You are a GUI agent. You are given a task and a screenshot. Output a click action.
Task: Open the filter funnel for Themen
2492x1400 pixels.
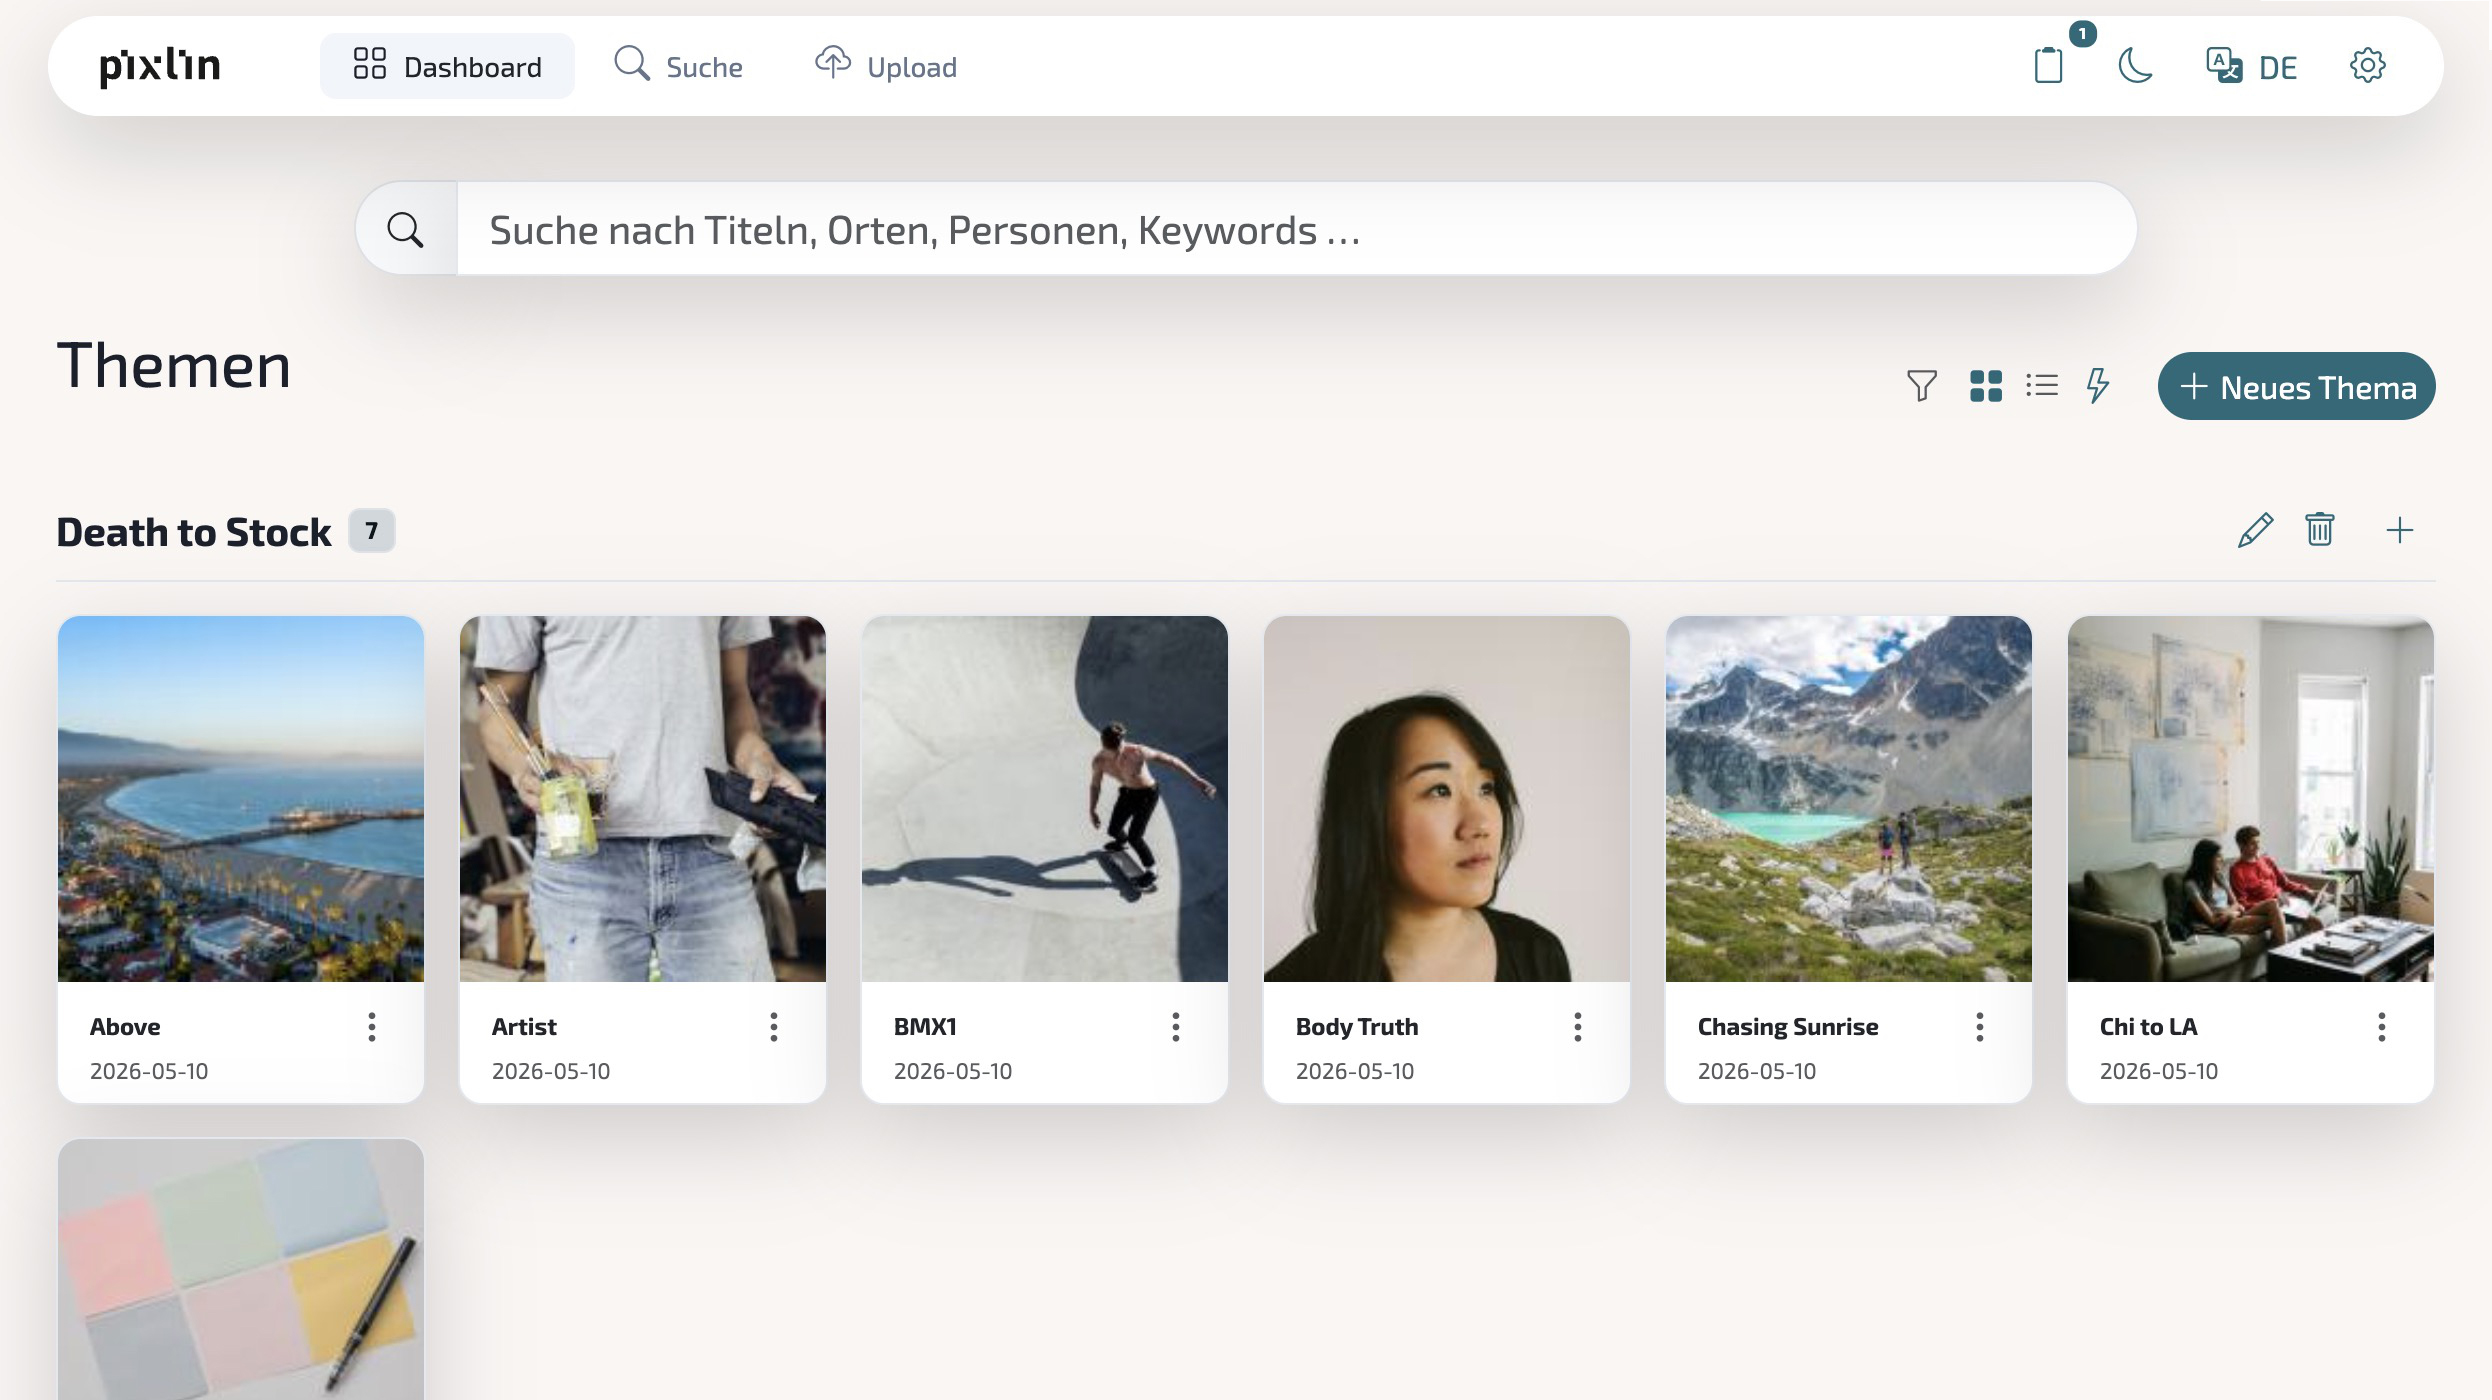[1921, 386]
